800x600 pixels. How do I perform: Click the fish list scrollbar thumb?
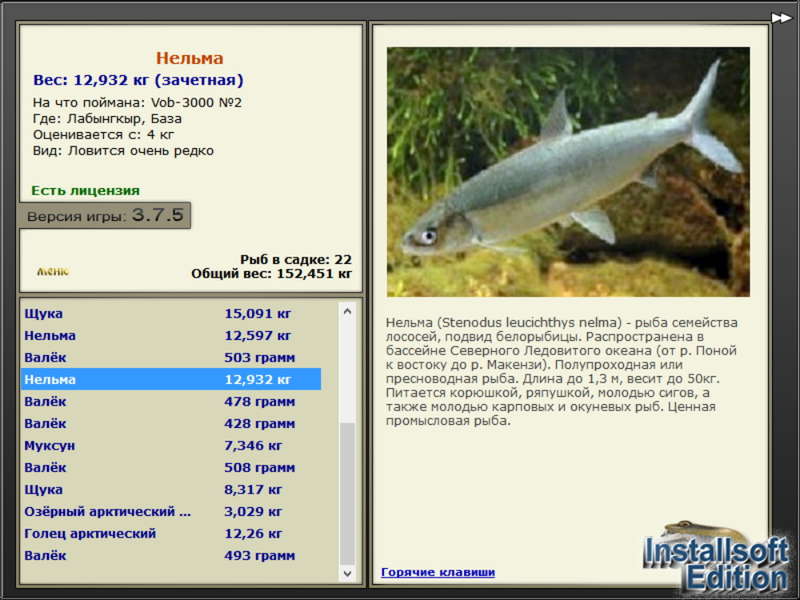(347, 494)
